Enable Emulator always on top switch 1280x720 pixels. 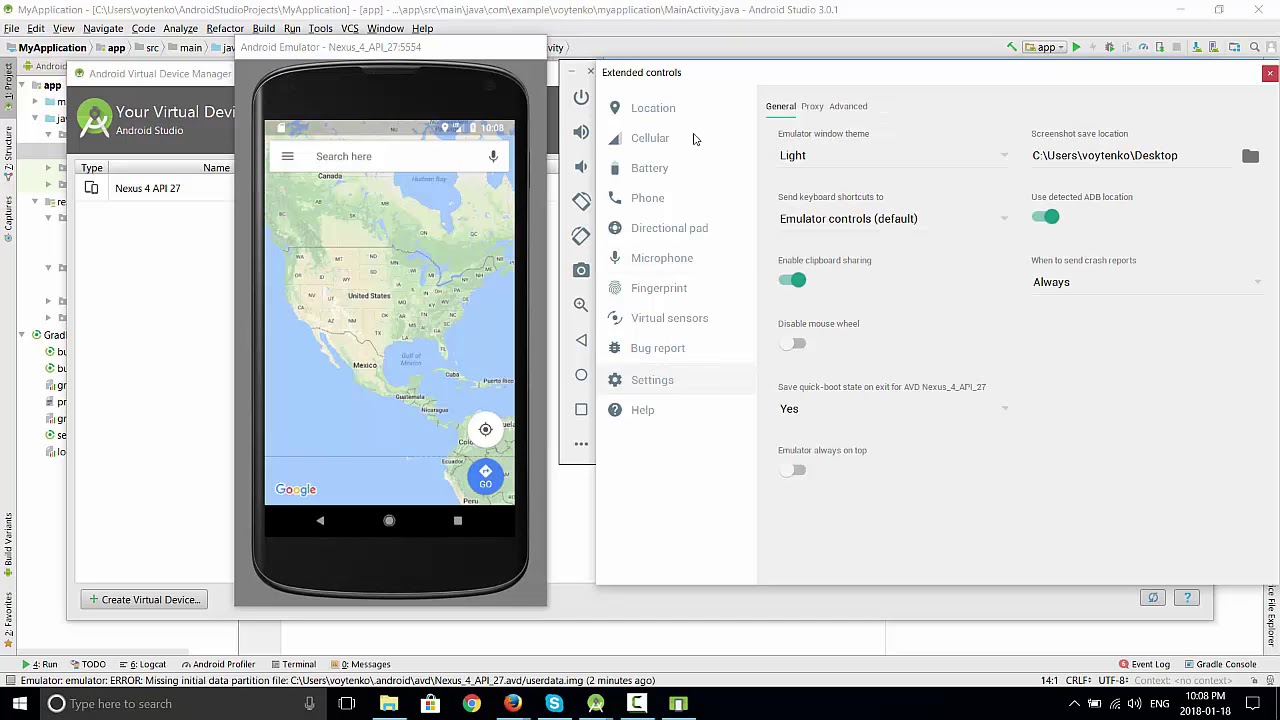(x=792, y=470)
